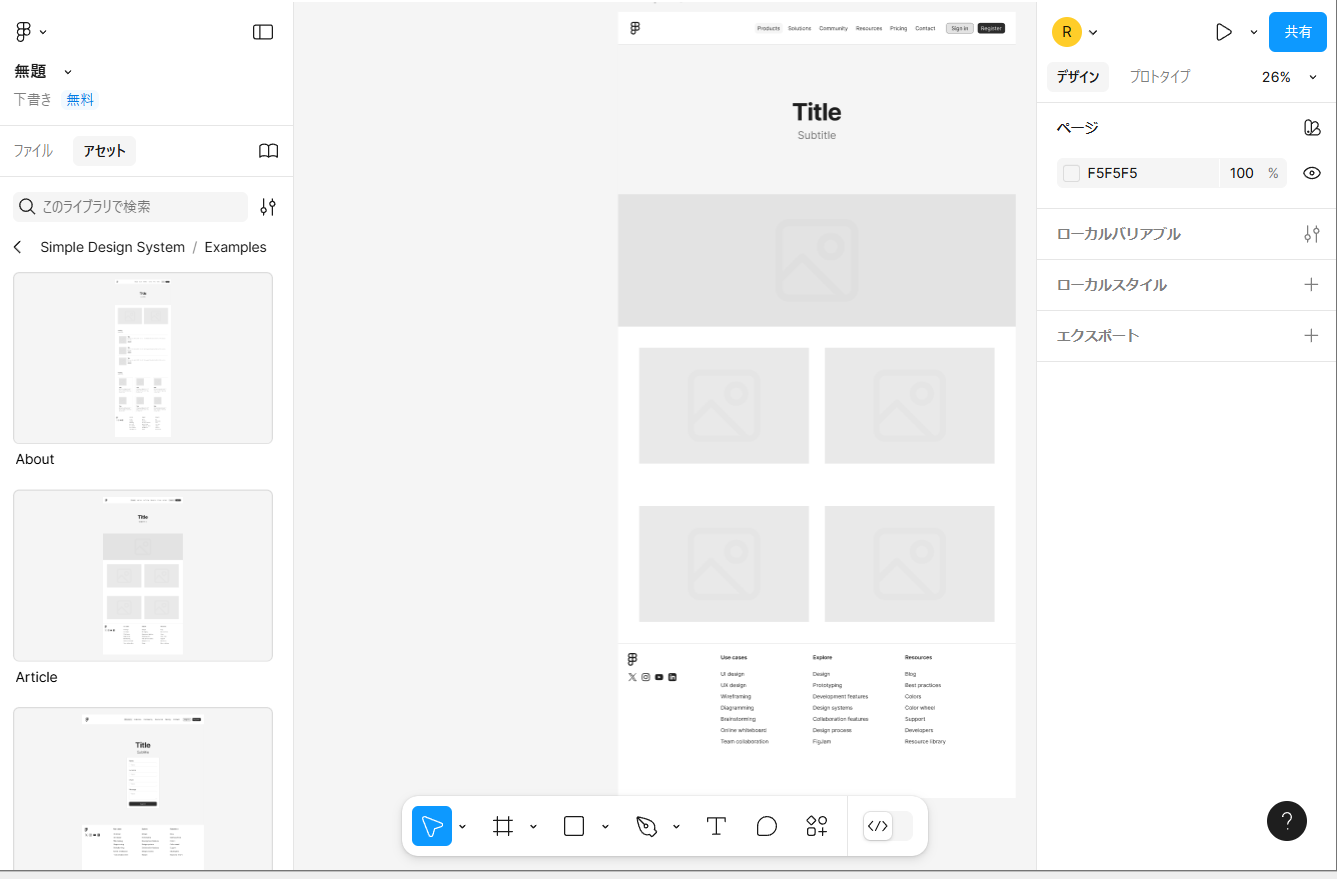Click the Use cases footer heading

coord(734,657)
